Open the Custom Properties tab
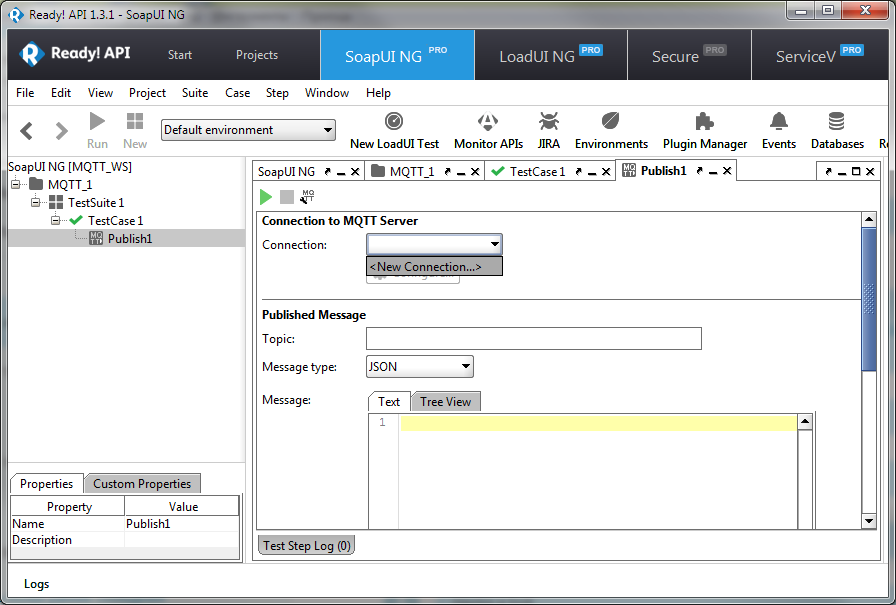Viewport: 896px width, 605px height. click(x=142, y=484)
